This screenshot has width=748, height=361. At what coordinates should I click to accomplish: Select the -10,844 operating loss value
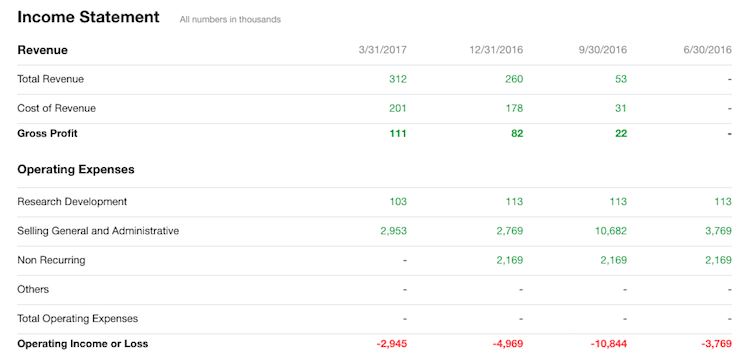tap(609, 343)
